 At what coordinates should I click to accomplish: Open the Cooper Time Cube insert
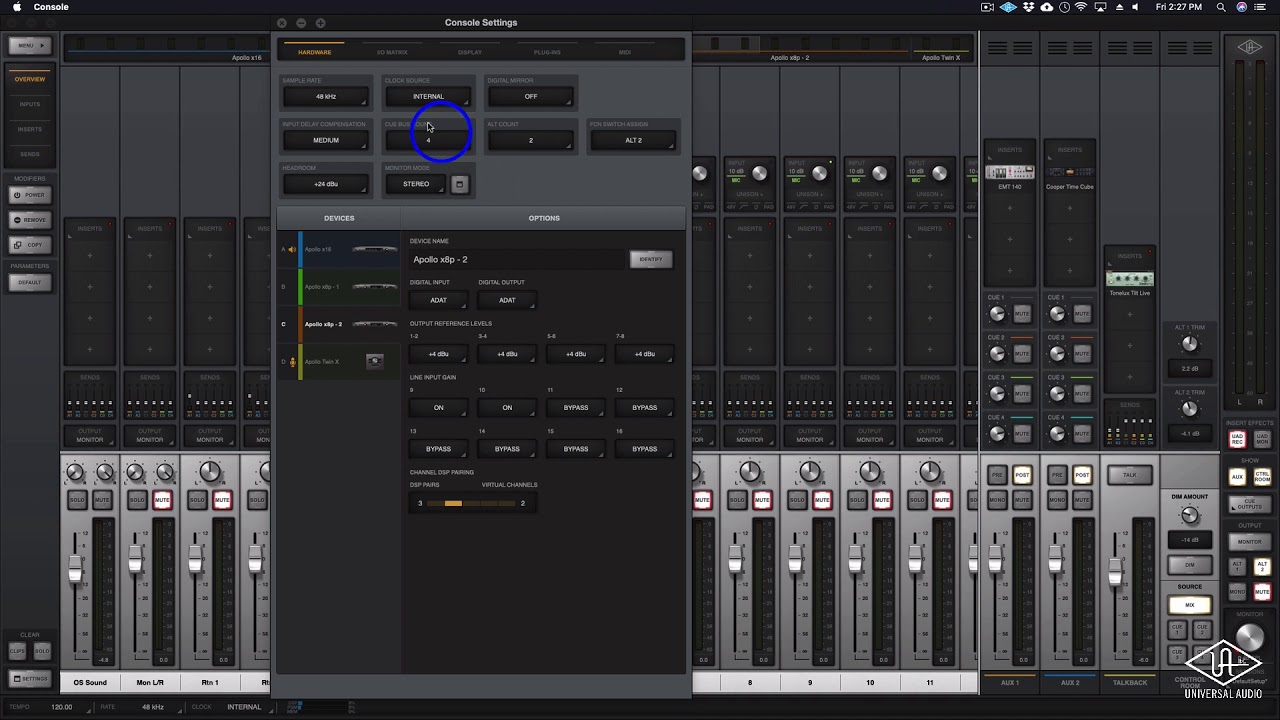pyautogui.click(x=1070, y=176)
